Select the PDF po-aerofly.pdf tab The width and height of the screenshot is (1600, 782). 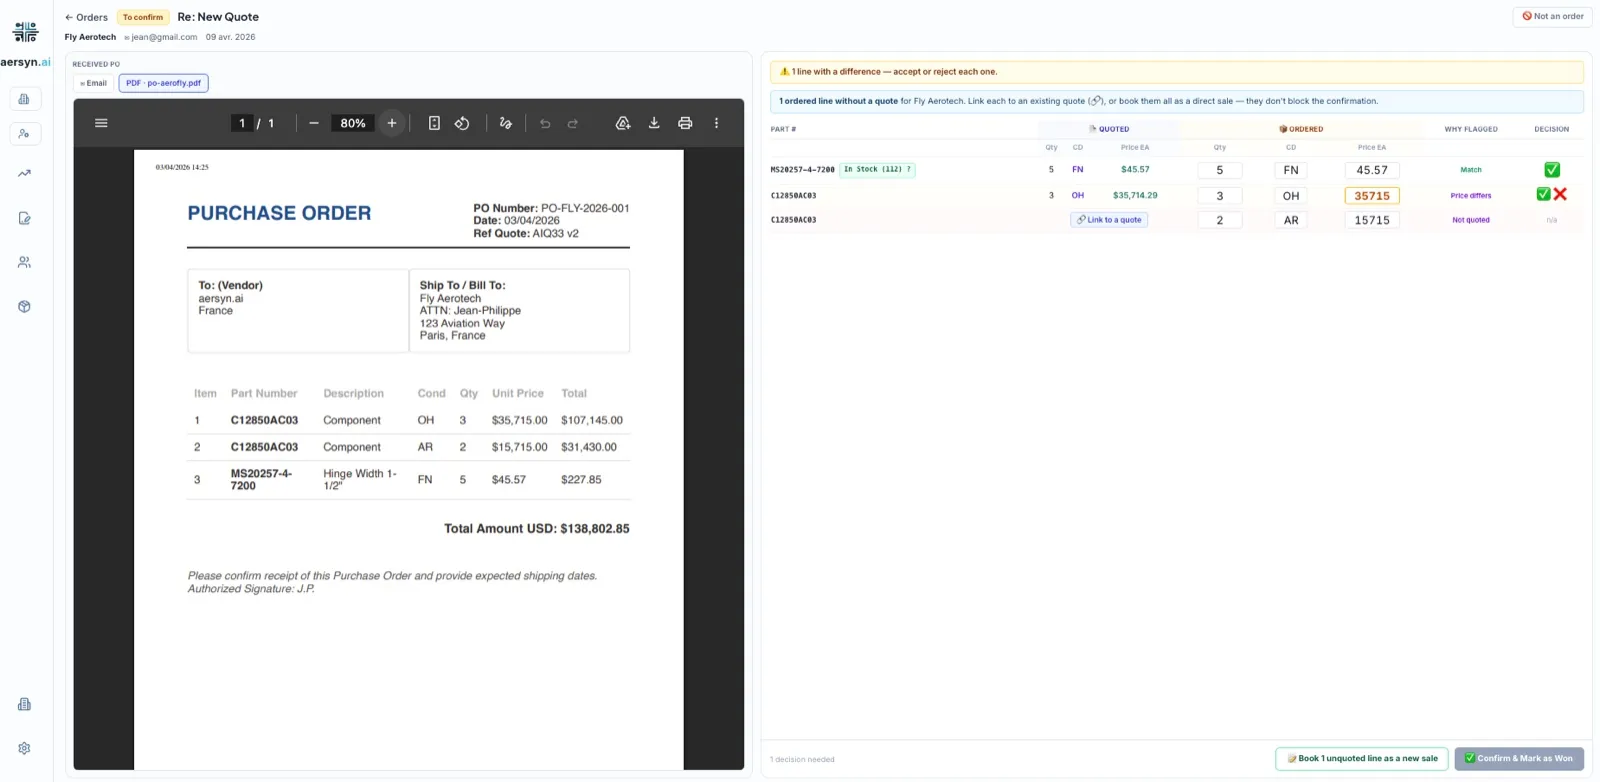pyautogui.click(x=163, y=83)
